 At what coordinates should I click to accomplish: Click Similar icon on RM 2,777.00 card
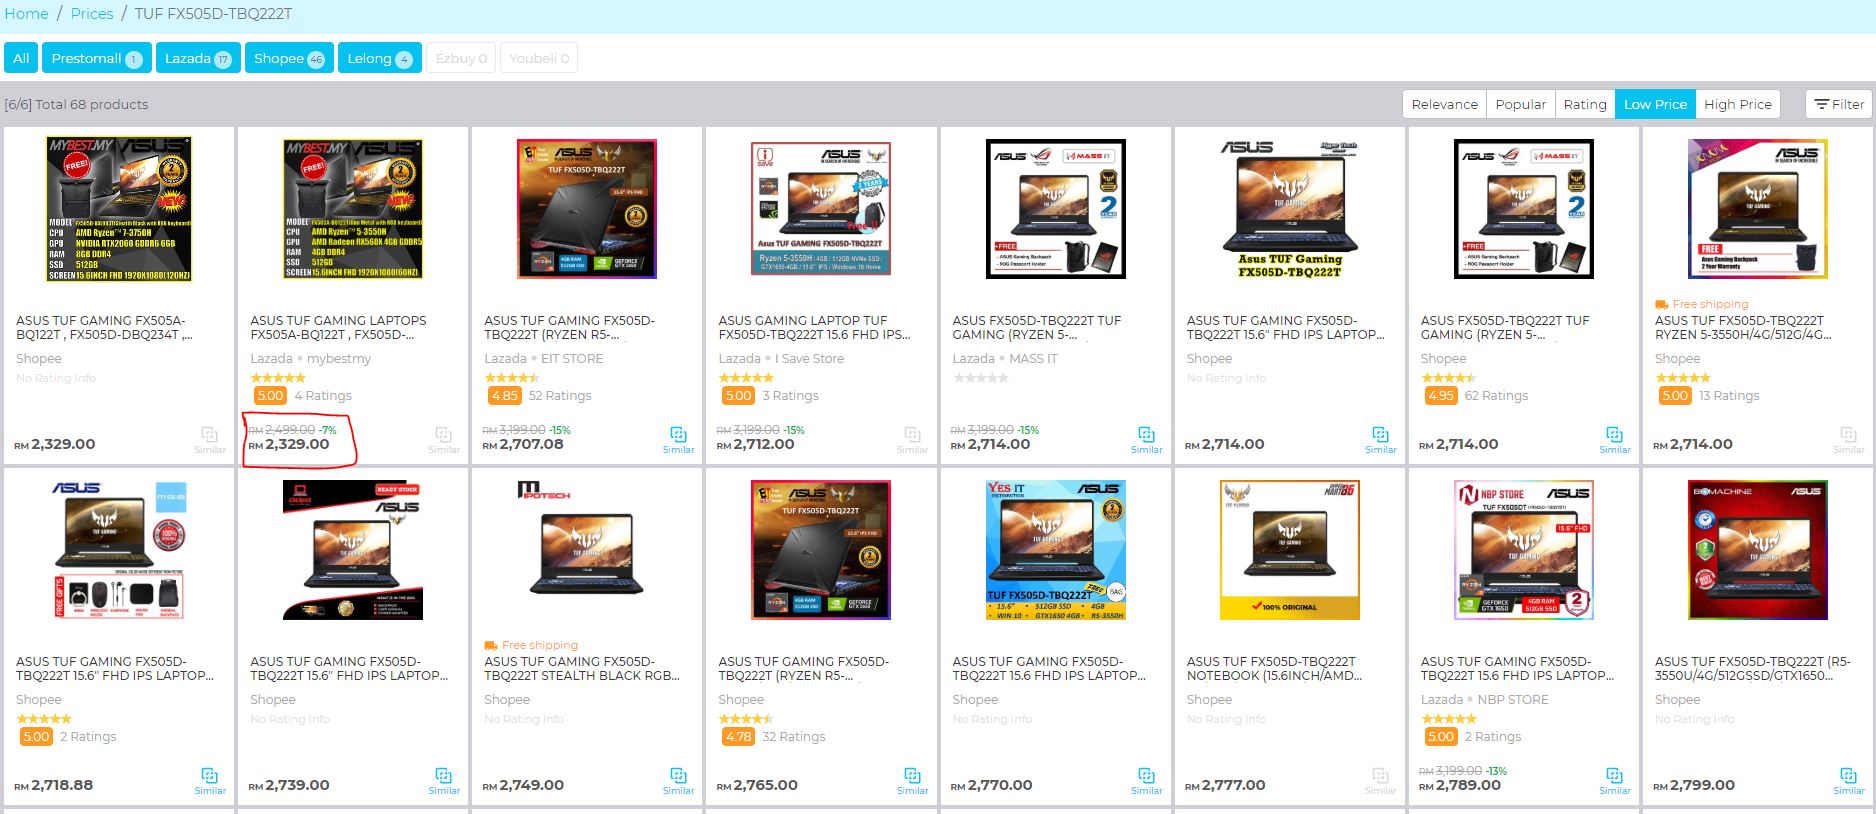[1380, 781]
